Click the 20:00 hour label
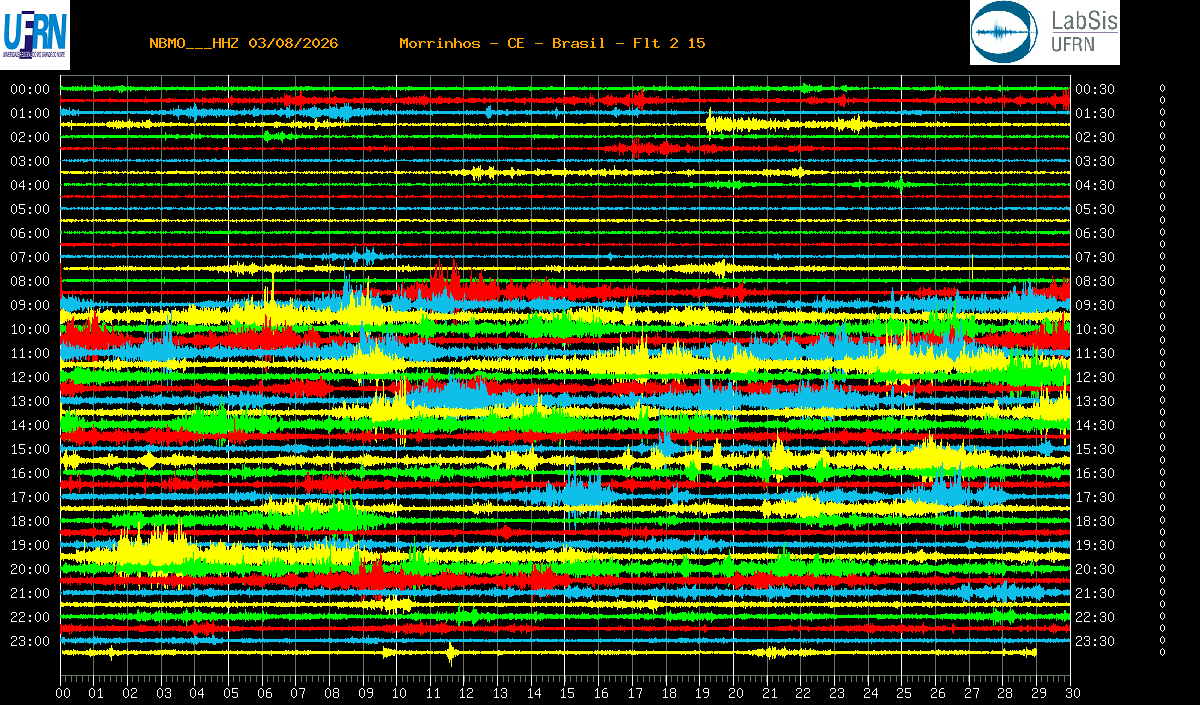Image resolution: width=1200 pixels, height=705 pixels. click(x=30, y=569)
